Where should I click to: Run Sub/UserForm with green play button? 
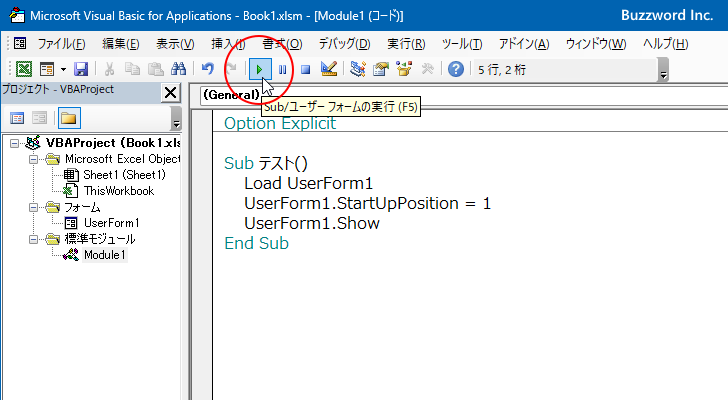tap(260, 70)
